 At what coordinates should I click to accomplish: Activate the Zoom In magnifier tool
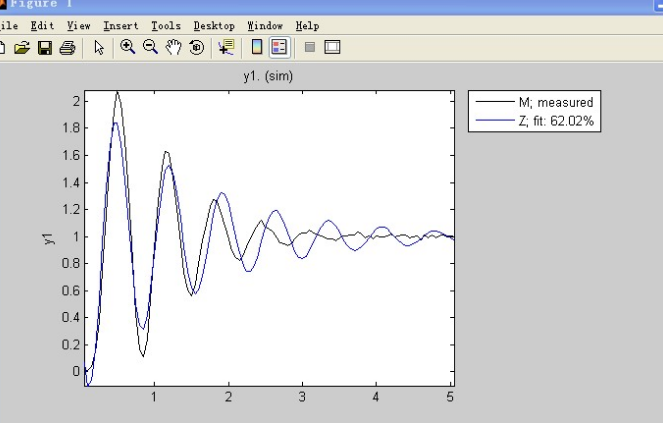(127, 47)
